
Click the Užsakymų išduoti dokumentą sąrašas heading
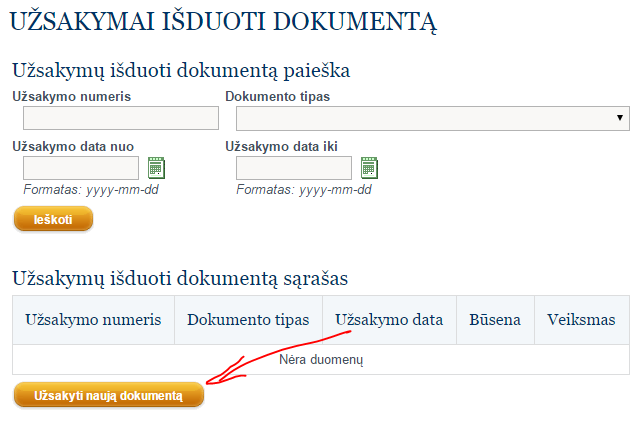(180, 278)
